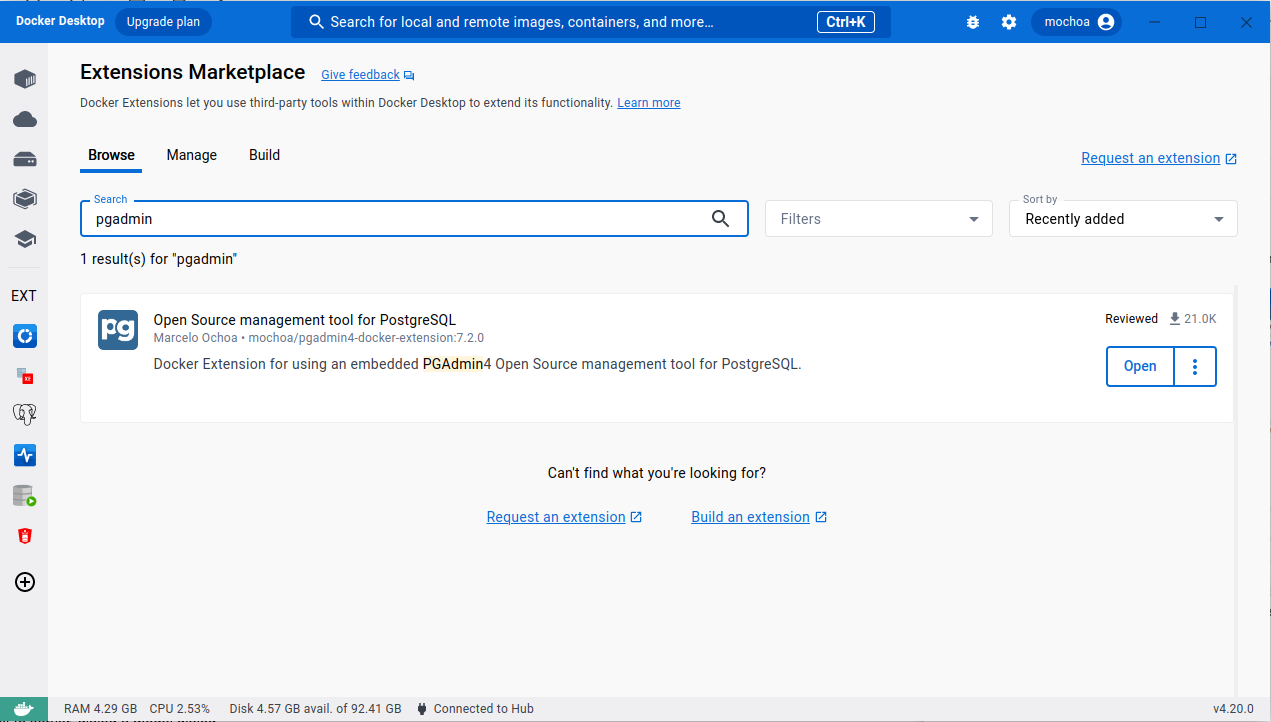Switch to the Build tab
The height and width of the screenshot is (722, 1271).
click(264, 155)
